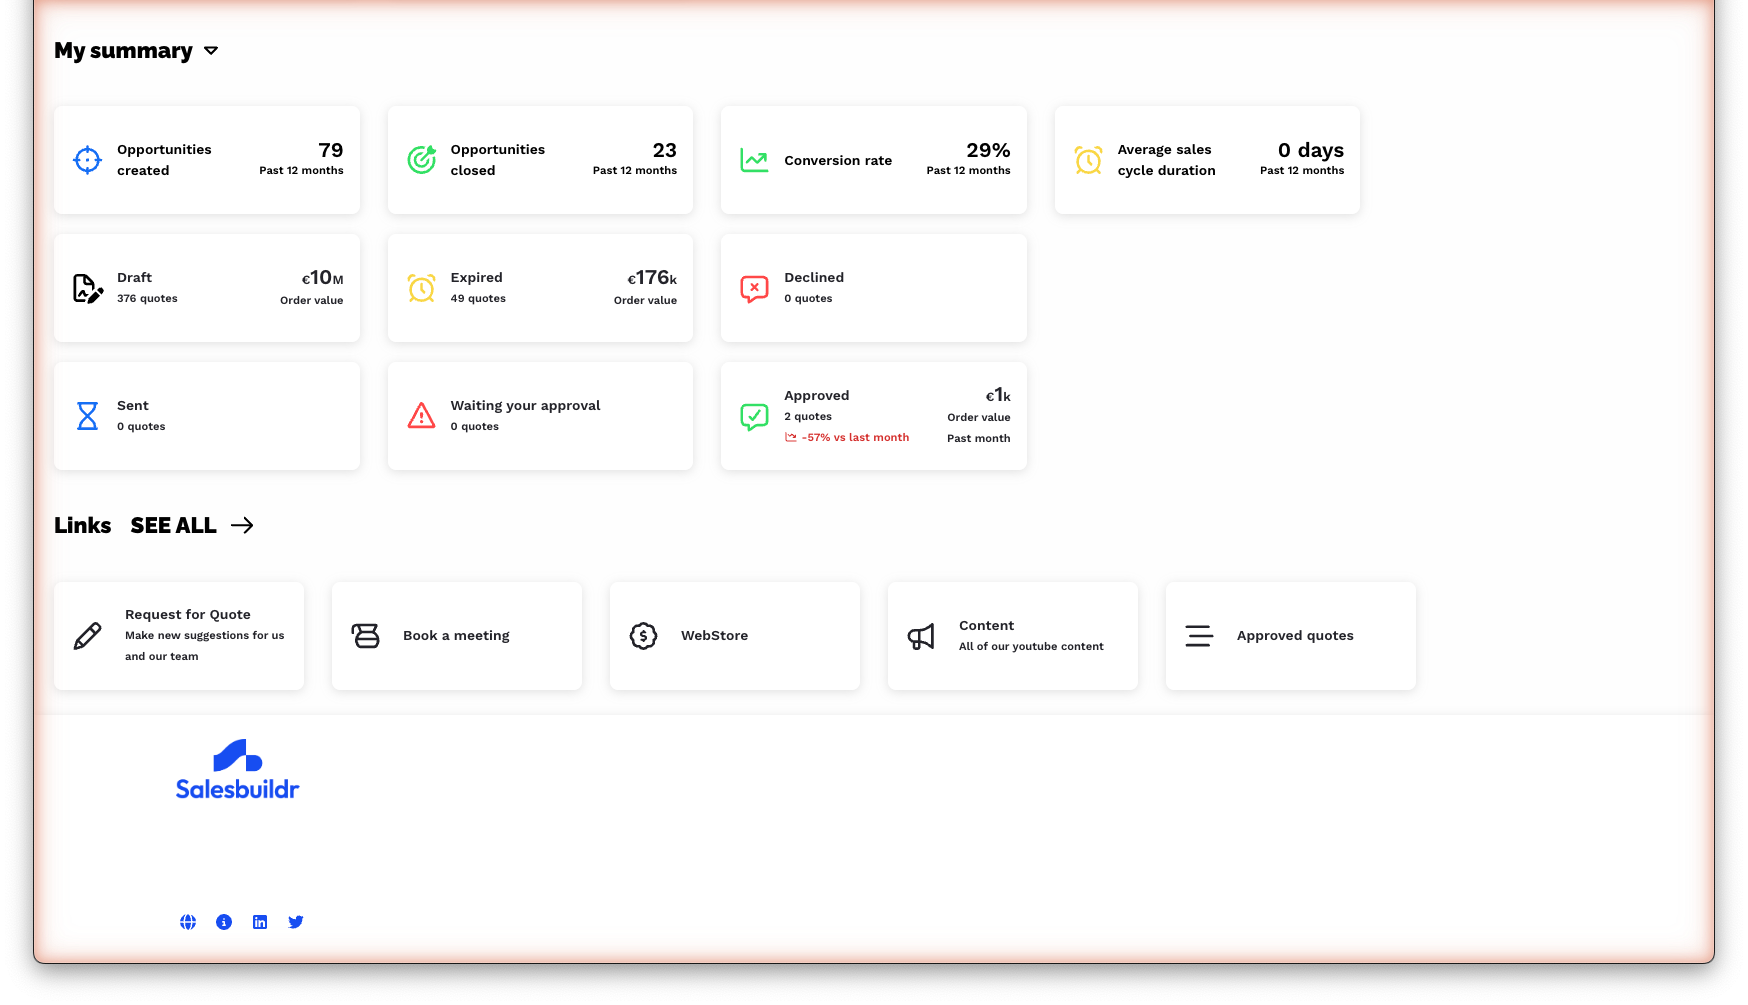Click the Average sales cycle alarm clock icon
Viewport: 1748px width, 1005px height.
click(x=1088, y=160)
